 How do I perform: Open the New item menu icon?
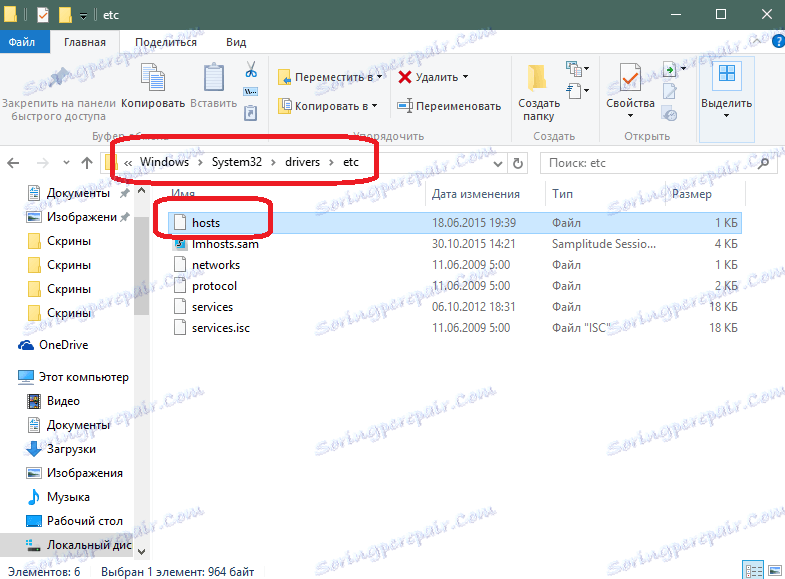577,69
